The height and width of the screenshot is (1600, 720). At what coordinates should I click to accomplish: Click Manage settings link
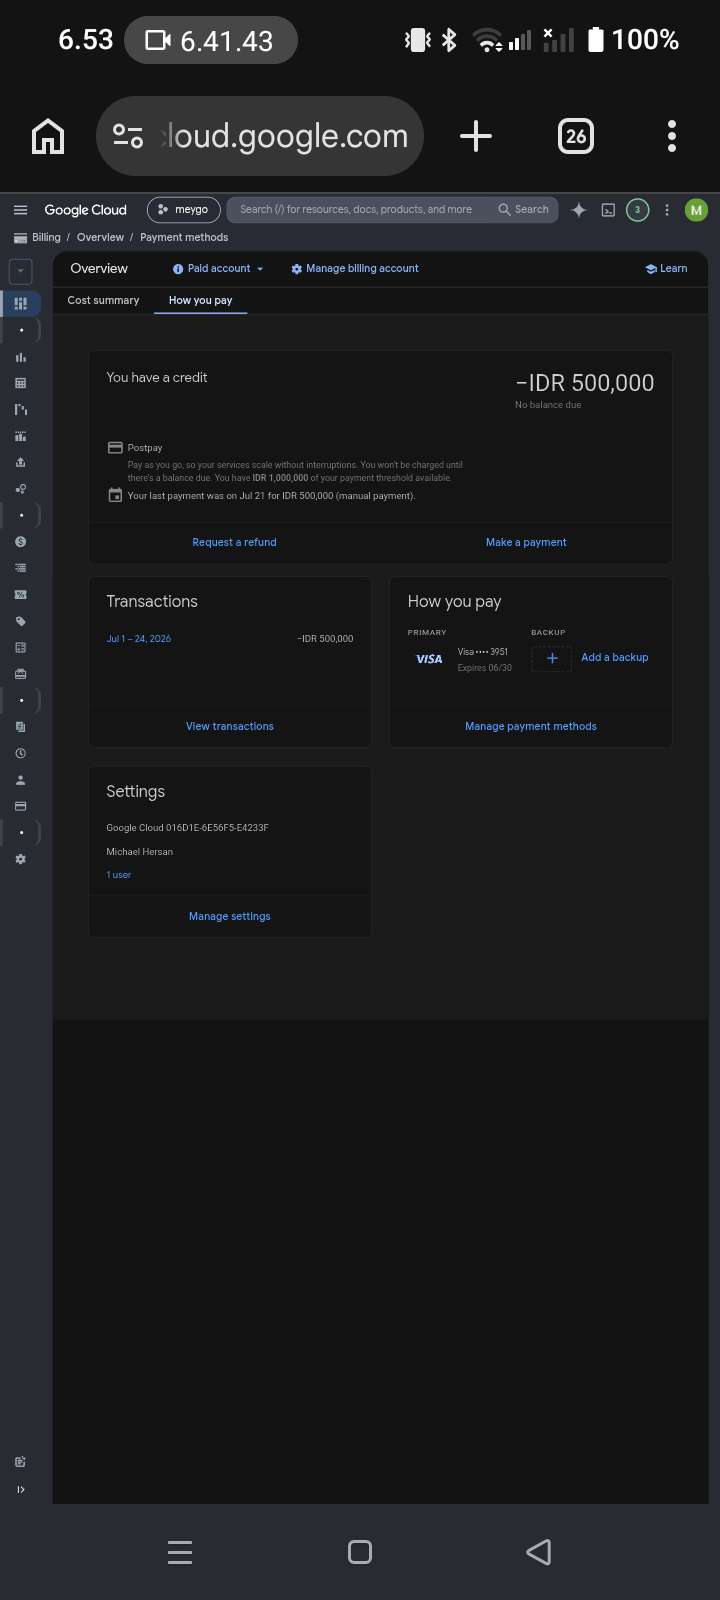(230, 916)
